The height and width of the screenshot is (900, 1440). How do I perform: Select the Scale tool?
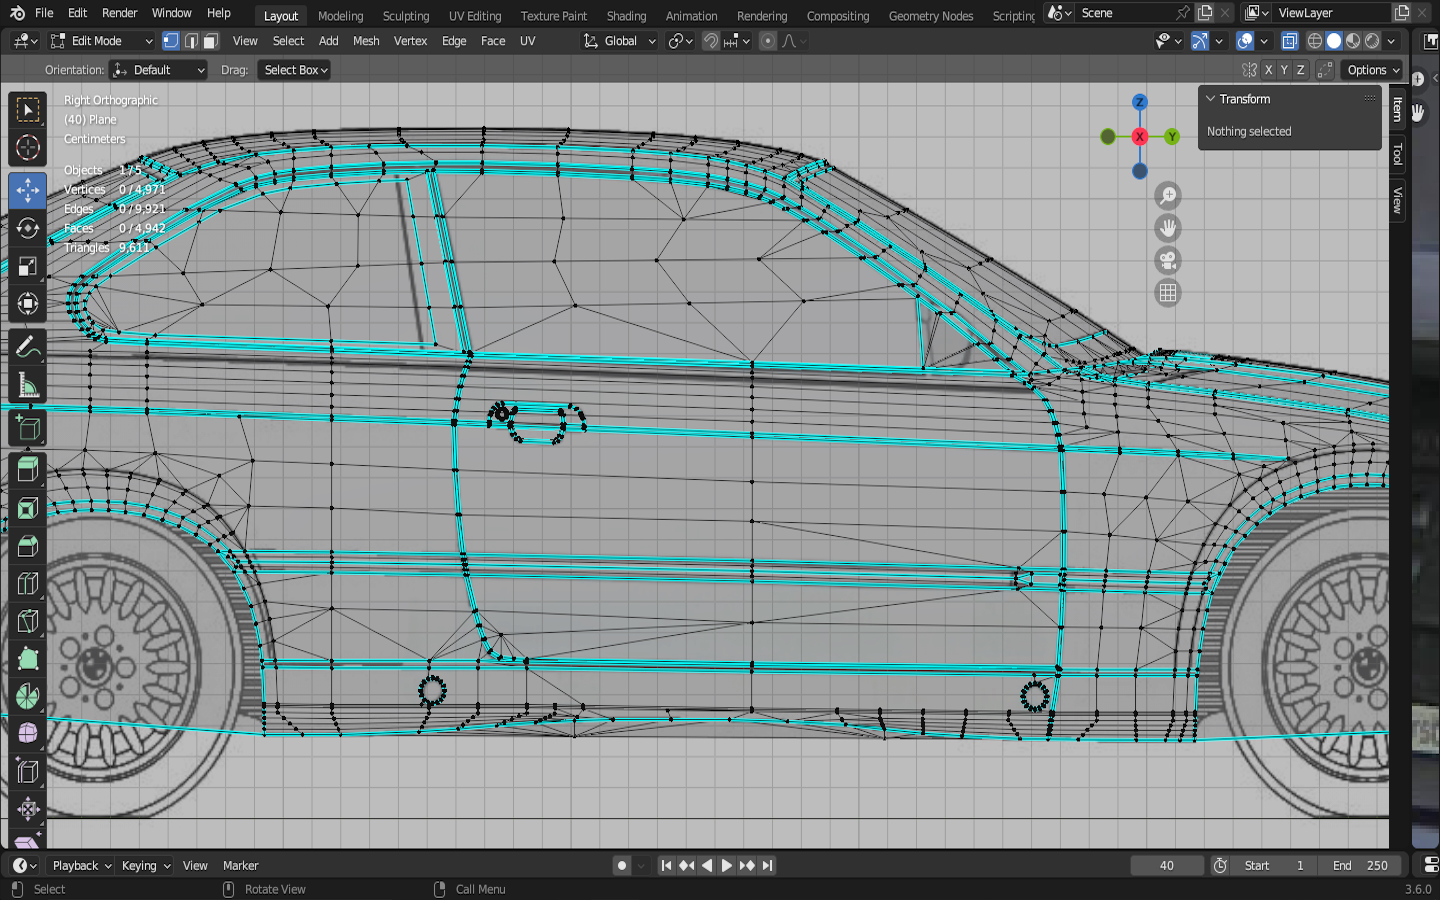pyautogui.click(x=27, y=266)
